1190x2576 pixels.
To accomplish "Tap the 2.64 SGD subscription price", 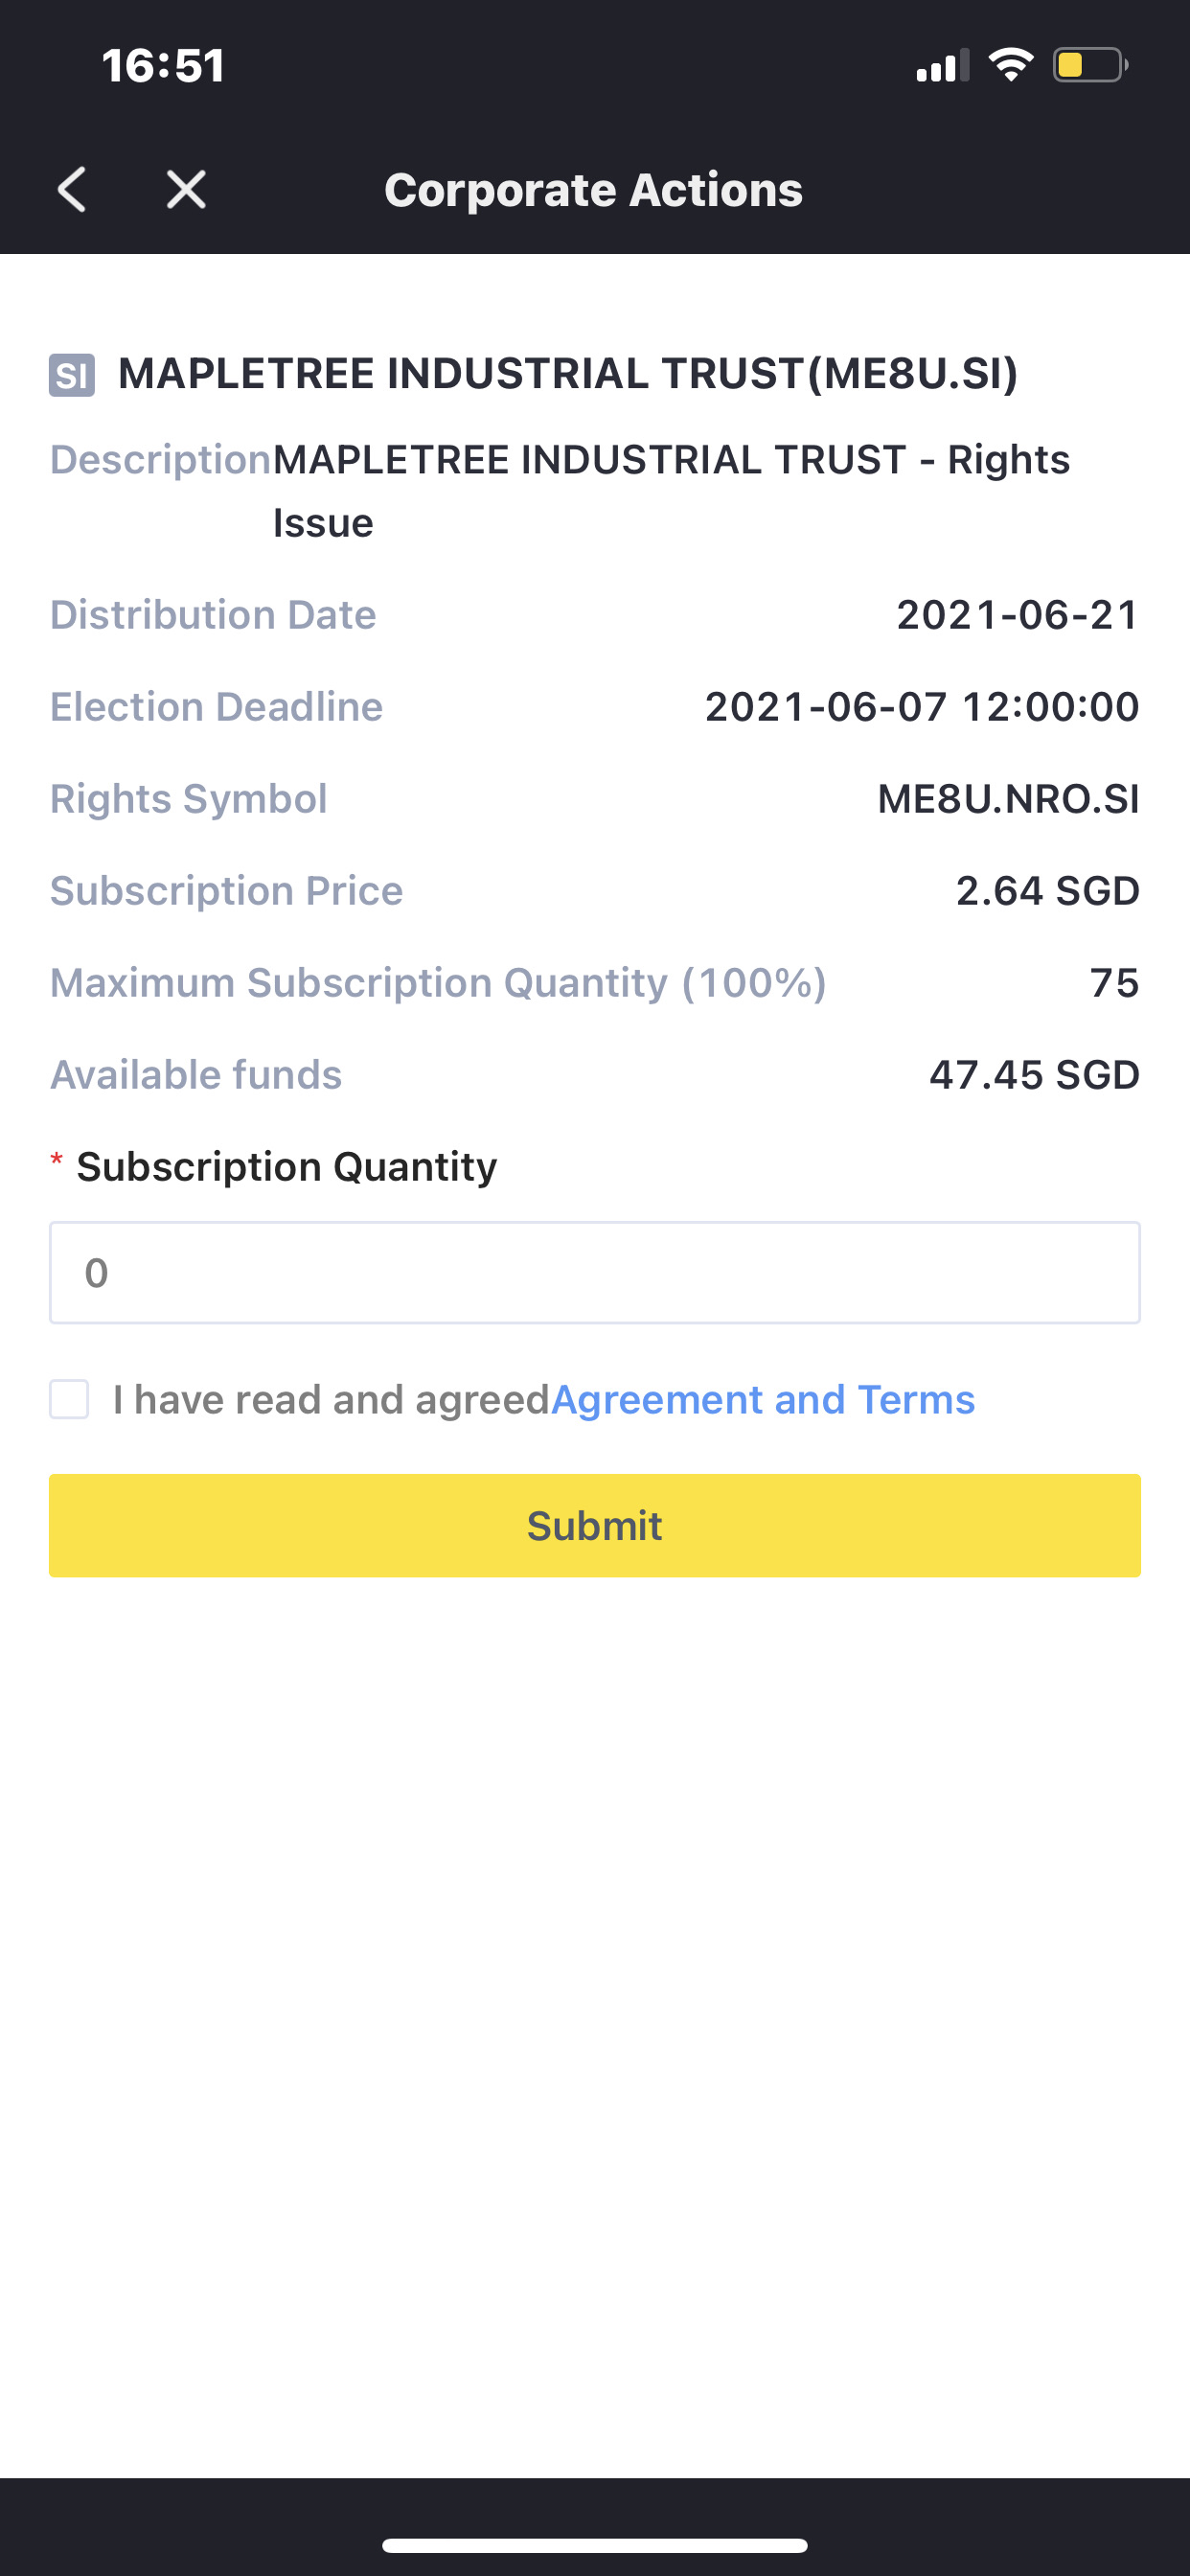I will 1047,891.
